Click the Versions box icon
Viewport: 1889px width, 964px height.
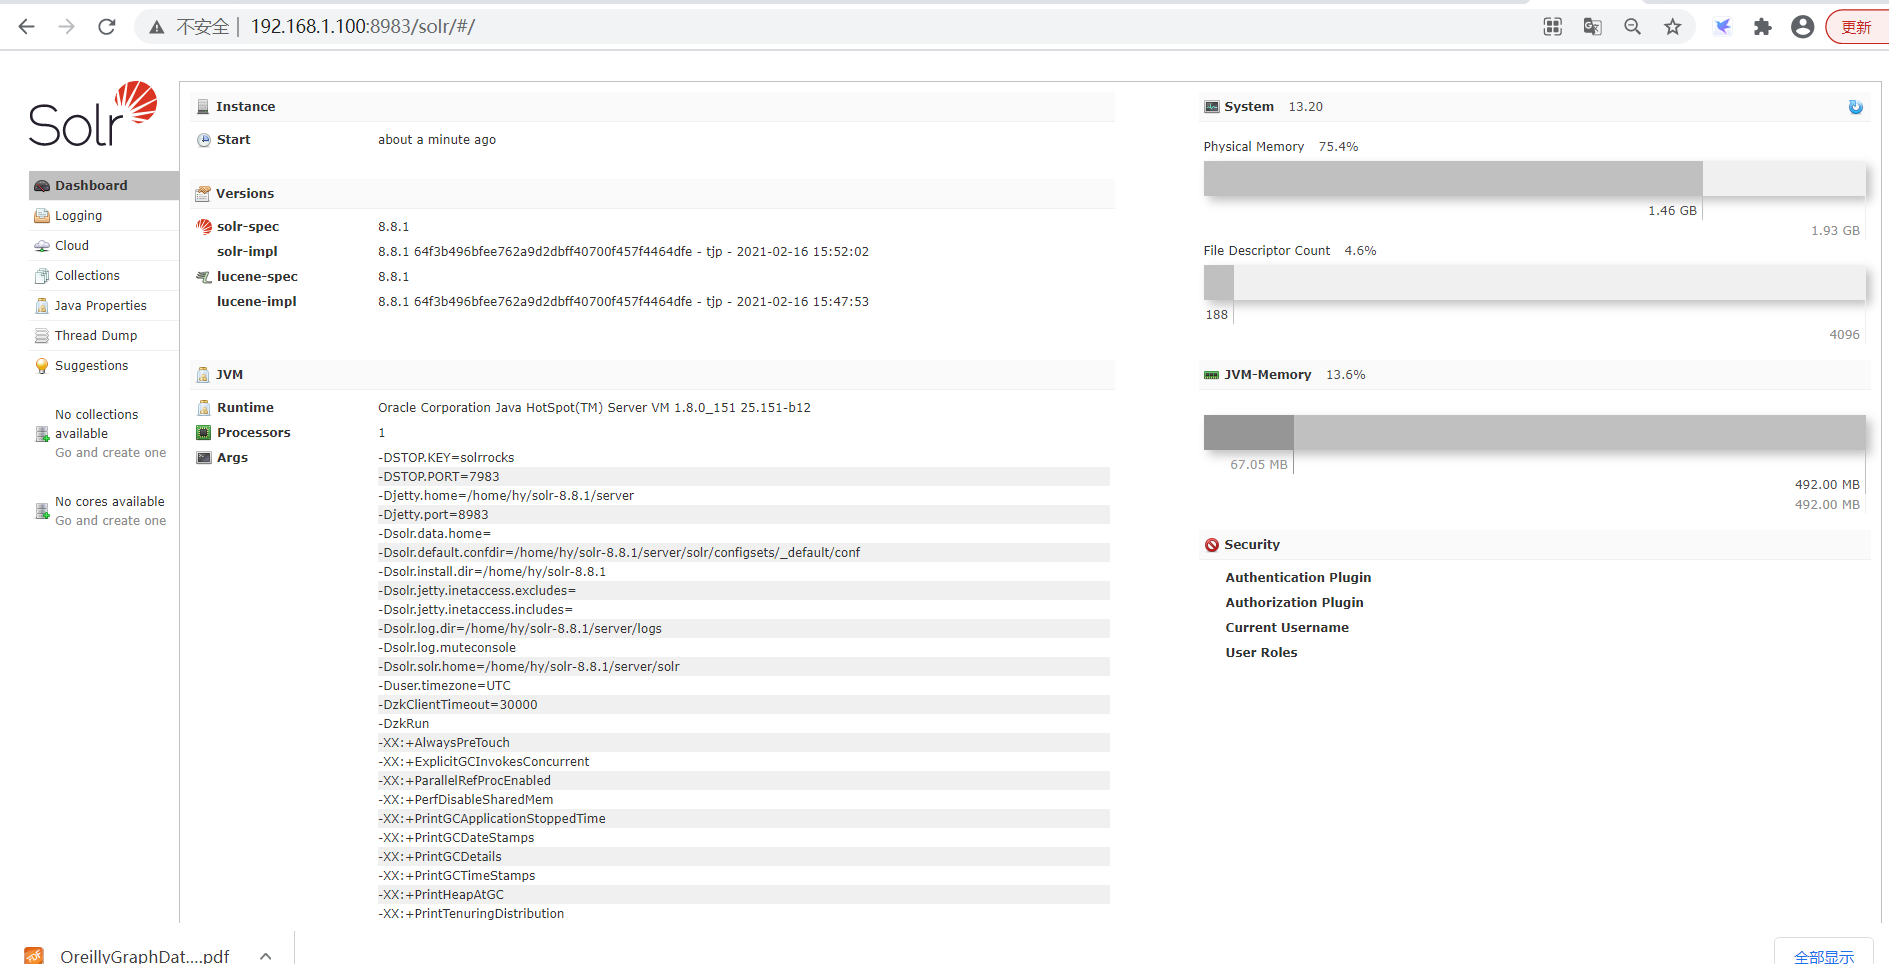pos(203,194)
